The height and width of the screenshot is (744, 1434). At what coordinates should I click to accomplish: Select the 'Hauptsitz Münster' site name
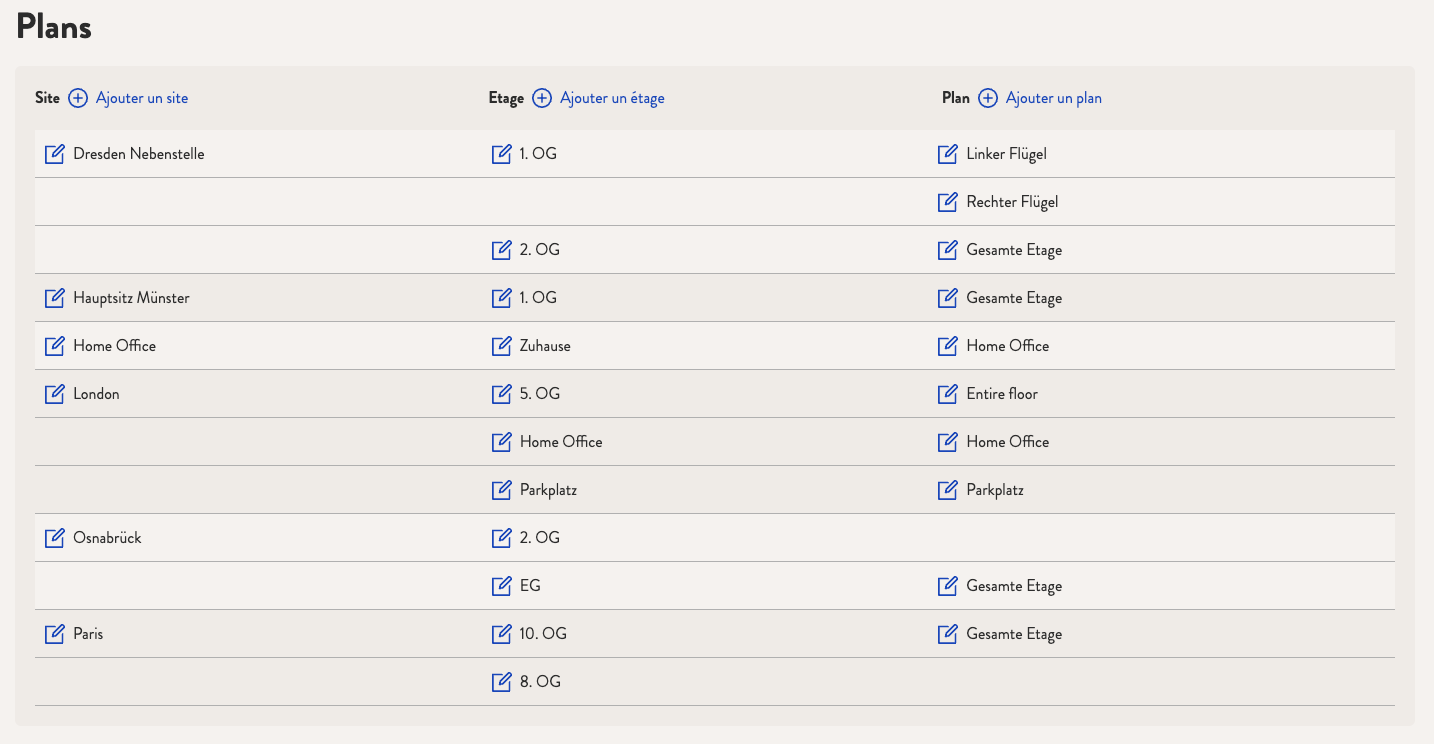pos(131,298)
